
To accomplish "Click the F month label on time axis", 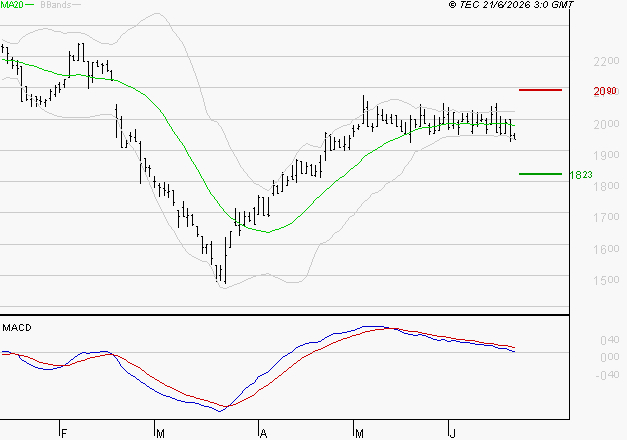I will (x=64, y=433).
